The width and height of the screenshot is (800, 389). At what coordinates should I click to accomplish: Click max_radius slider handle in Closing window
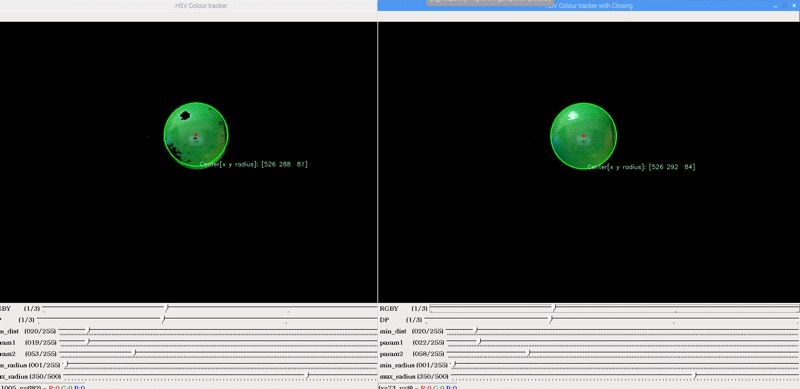point(695,376)
